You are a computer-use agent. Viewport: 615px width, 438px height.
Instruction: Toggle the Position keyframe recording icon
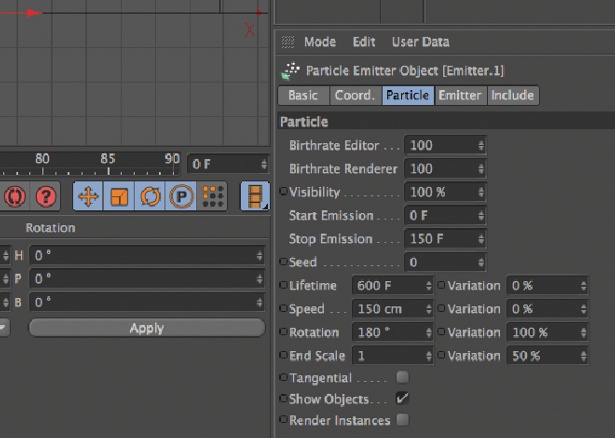[88, 196]
